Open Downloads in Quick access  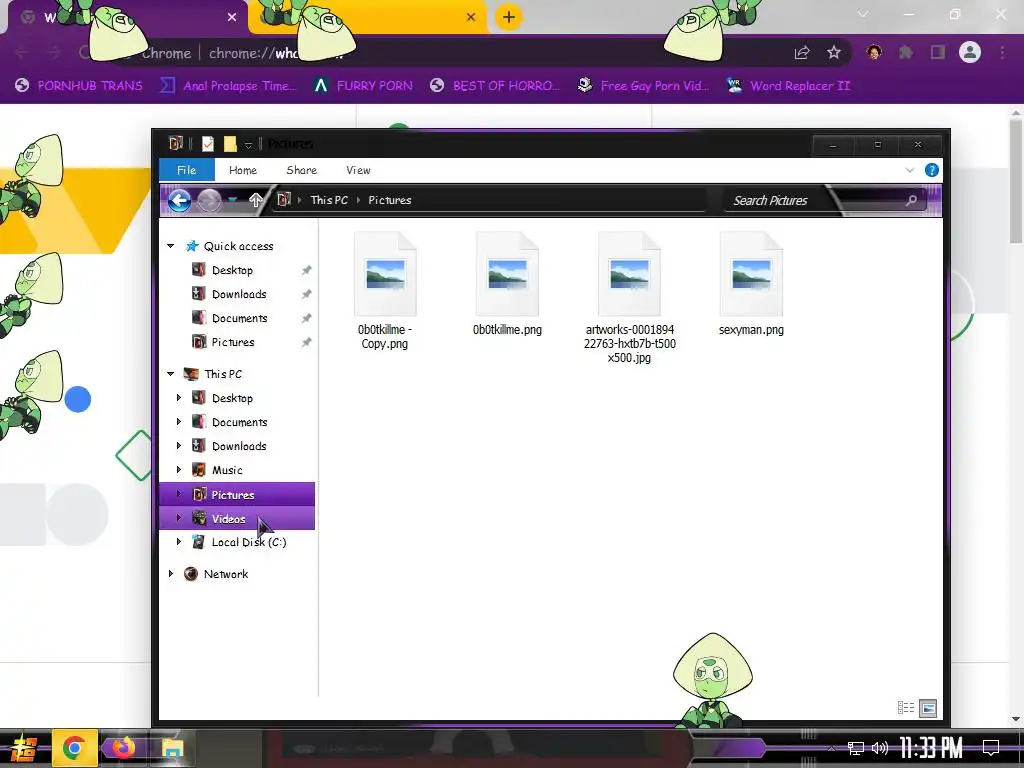click(x=239, y=295)
